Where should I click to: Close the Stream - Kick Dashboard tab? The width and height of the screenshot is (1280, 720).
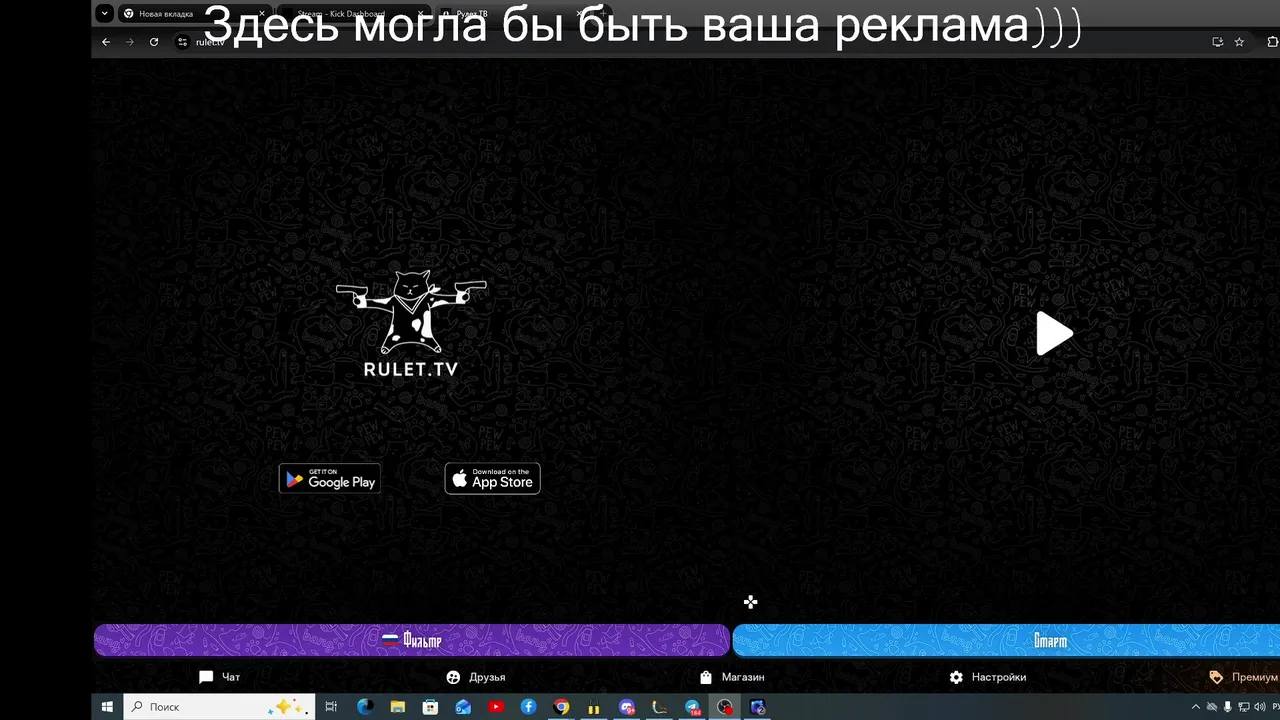click(421, 14)
